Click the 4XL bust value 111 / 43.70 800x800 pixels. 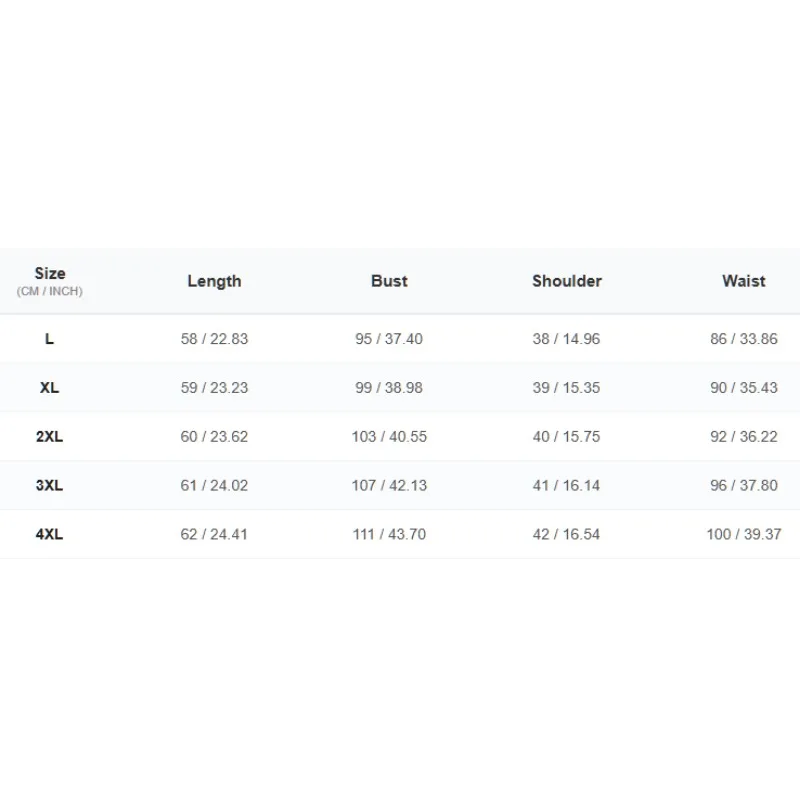389,534
